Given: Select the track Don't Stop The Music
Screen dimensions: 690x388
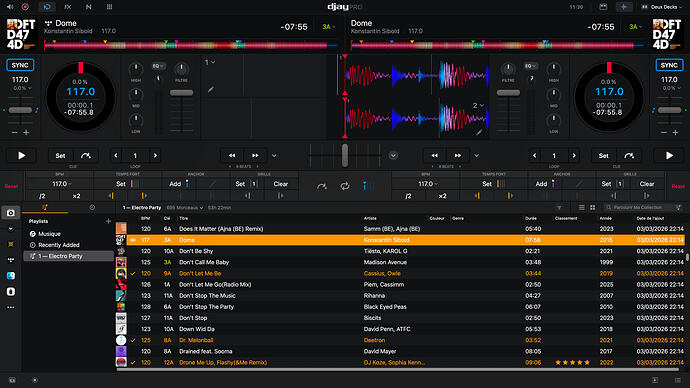Looking at the screenshot, I should point(400,296).
